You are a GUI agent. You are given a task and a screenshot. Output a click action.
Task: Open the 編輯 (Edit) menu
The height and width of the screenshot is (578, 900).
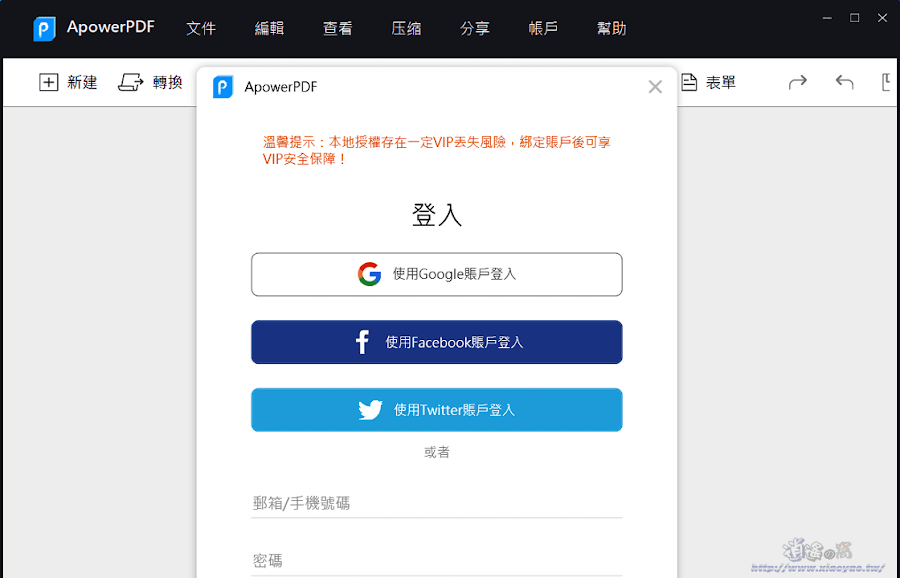tap(270, 28)
